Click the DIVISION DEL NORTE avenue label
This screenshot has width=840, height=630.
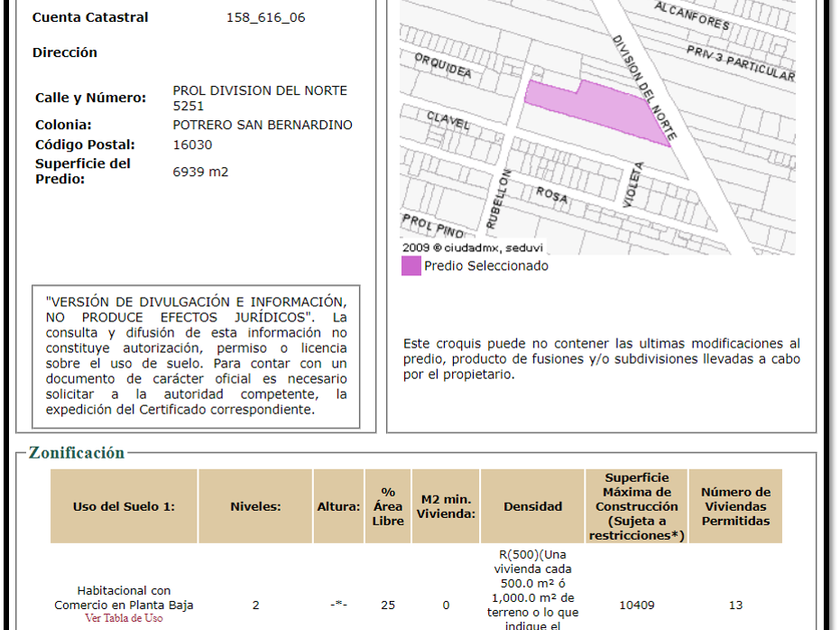pos(644,87)
